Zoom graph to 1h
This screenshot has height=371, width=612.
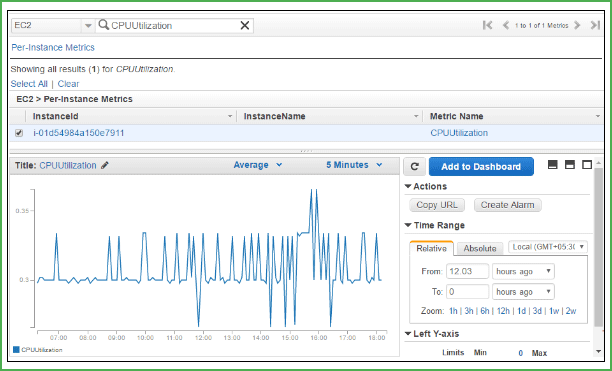coord(453,311)
